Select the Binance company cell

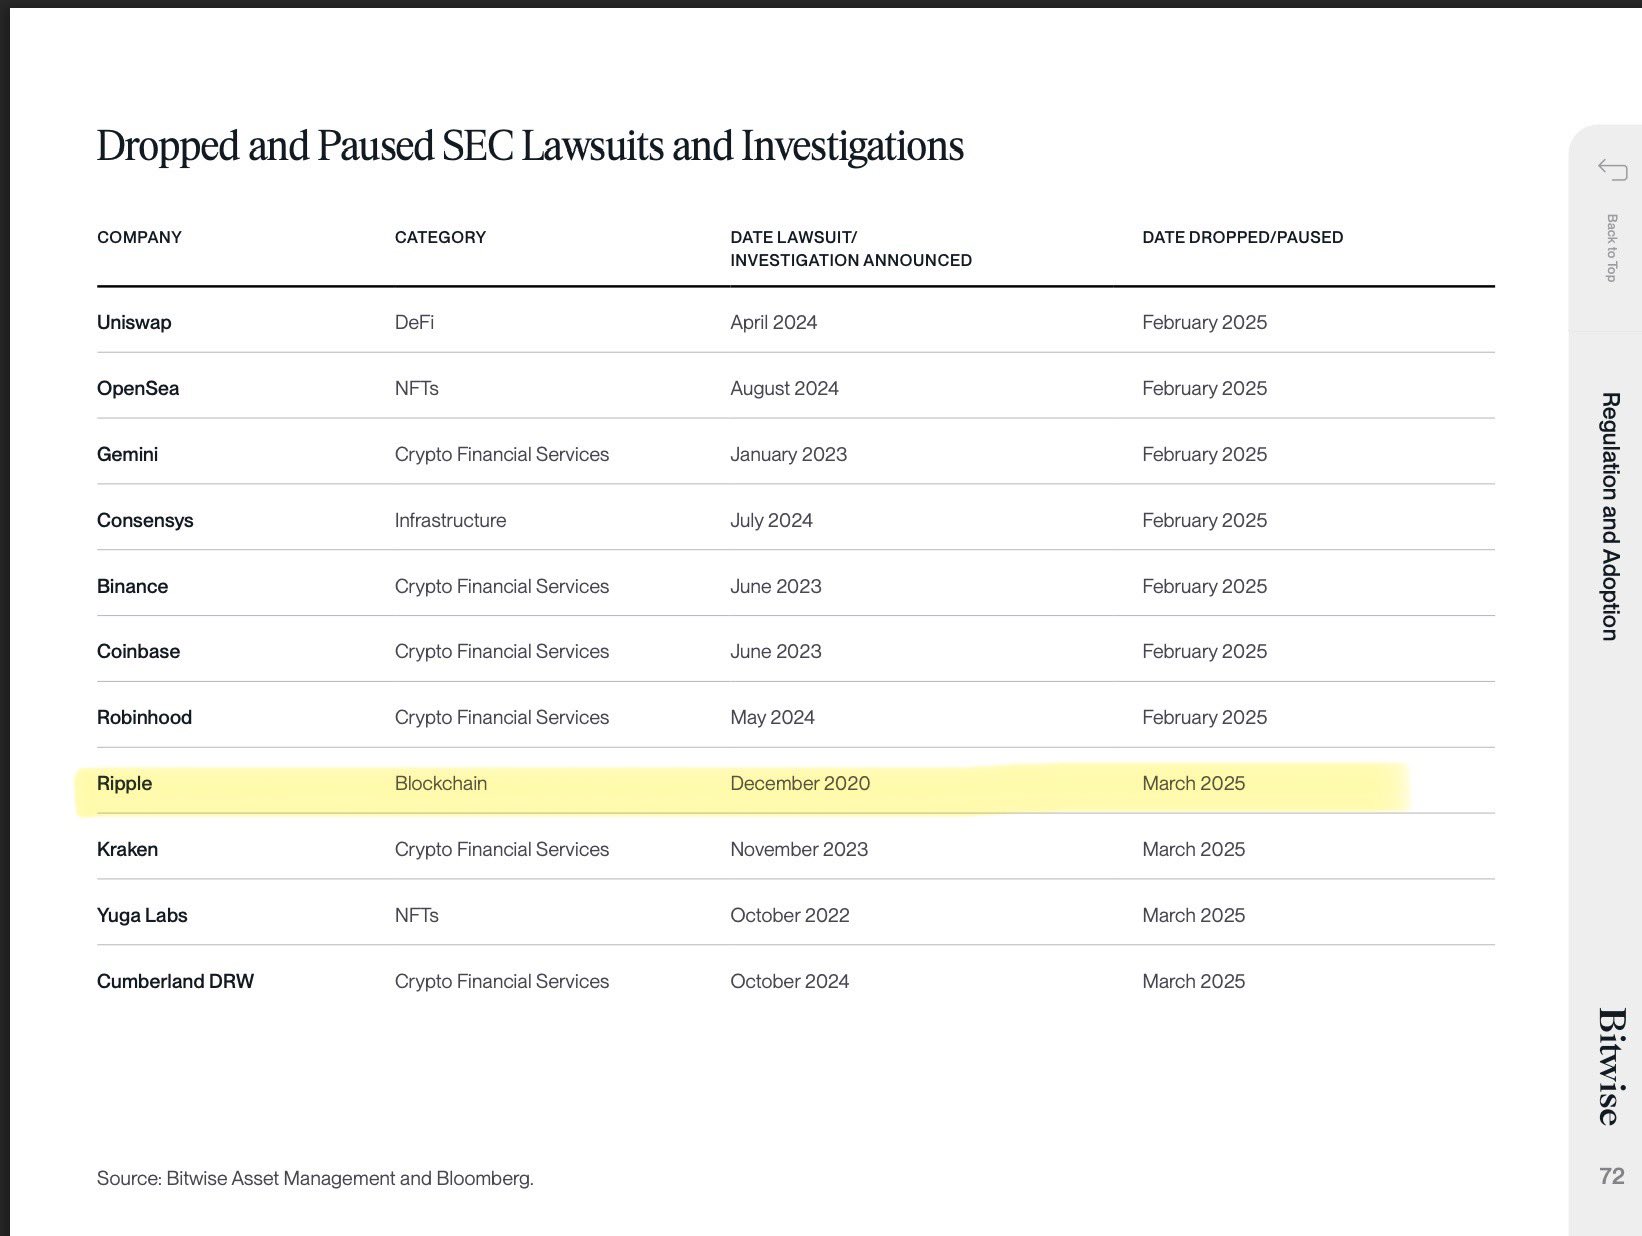tap(132, 586)
